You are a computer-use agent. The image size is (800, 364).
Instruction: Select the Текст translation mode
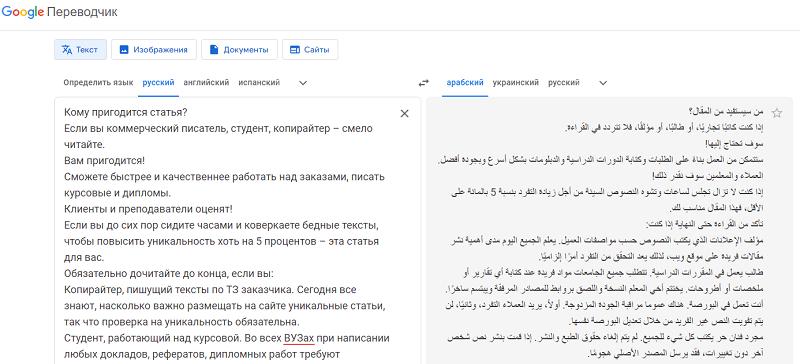click(x=80, y=50)
